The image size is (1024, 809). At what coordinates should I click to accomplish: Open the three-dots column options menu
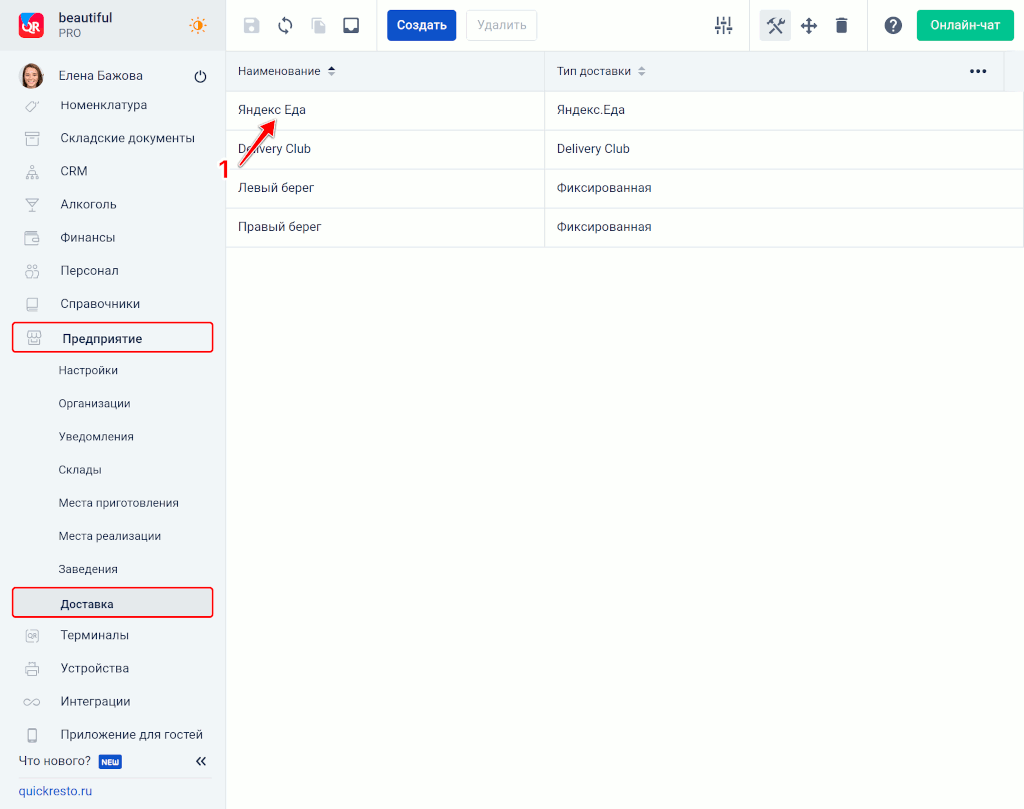978,71
